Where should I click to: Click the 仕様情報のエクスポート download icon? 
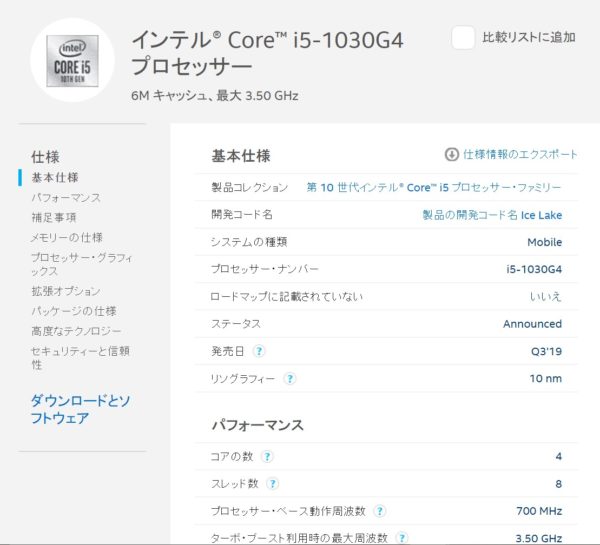pos(451,155)
